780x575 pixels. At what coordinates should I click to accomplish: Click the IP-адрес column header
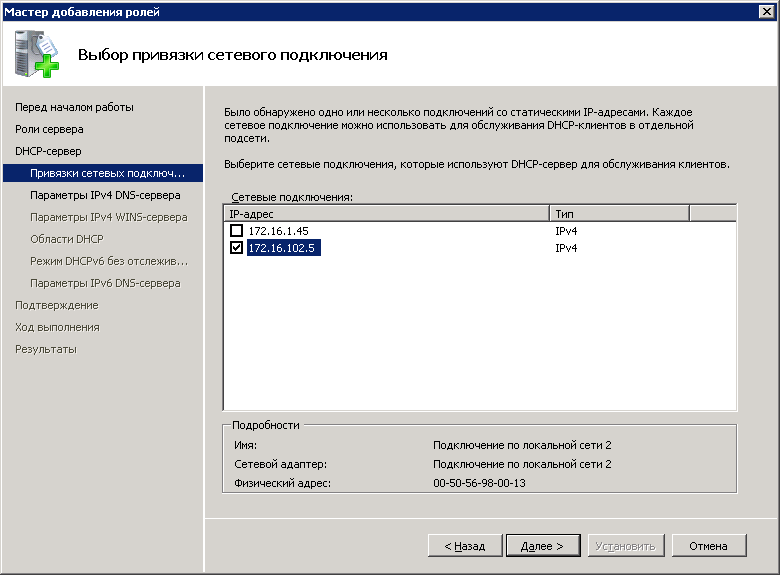387,214
